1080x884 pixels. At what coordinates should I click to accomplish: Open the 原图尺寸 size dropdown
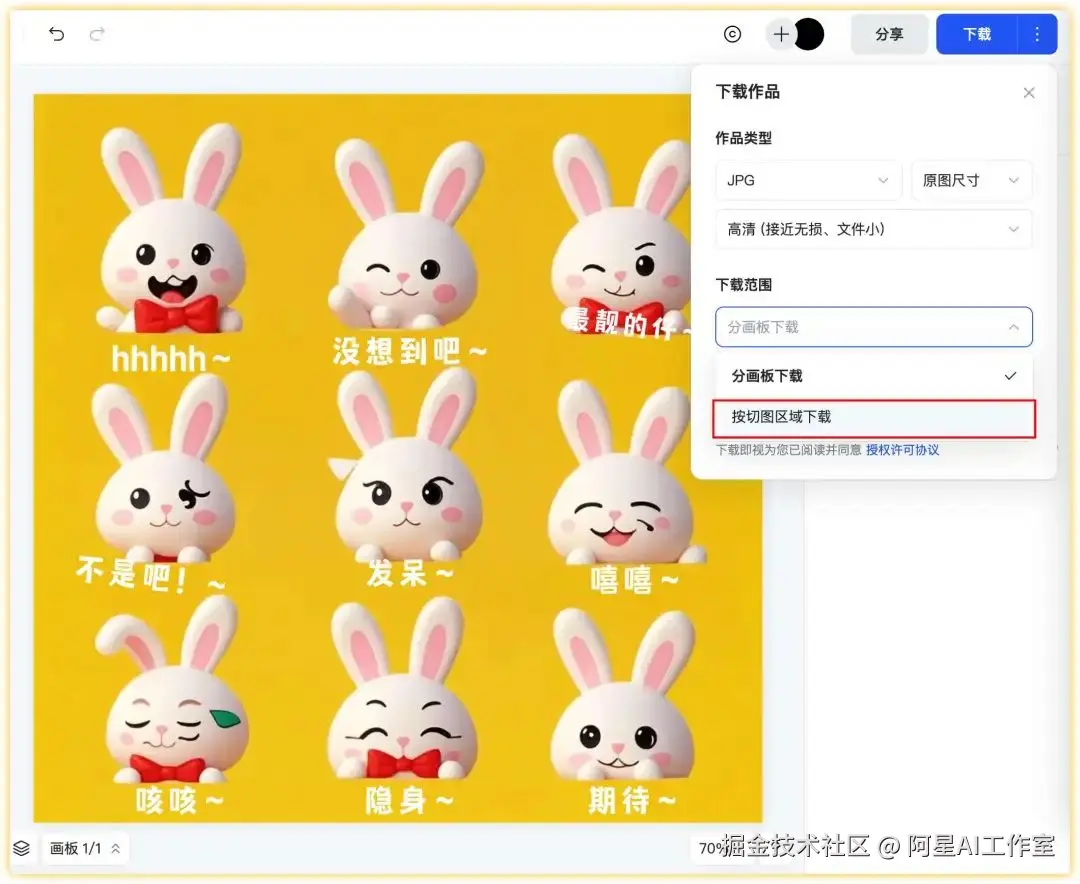(971, 180)
